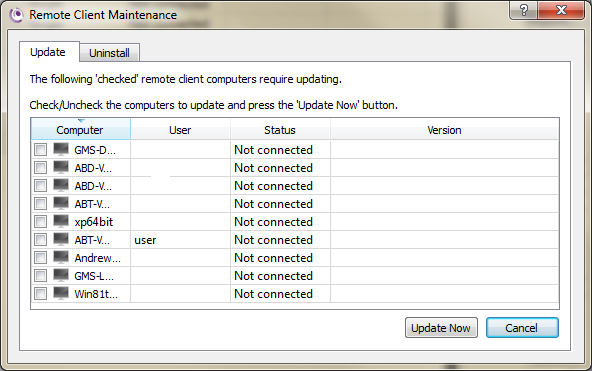This screenshot has height=371, width=592.
Task: Sort by the Version column header
Action: click(444, 129)
